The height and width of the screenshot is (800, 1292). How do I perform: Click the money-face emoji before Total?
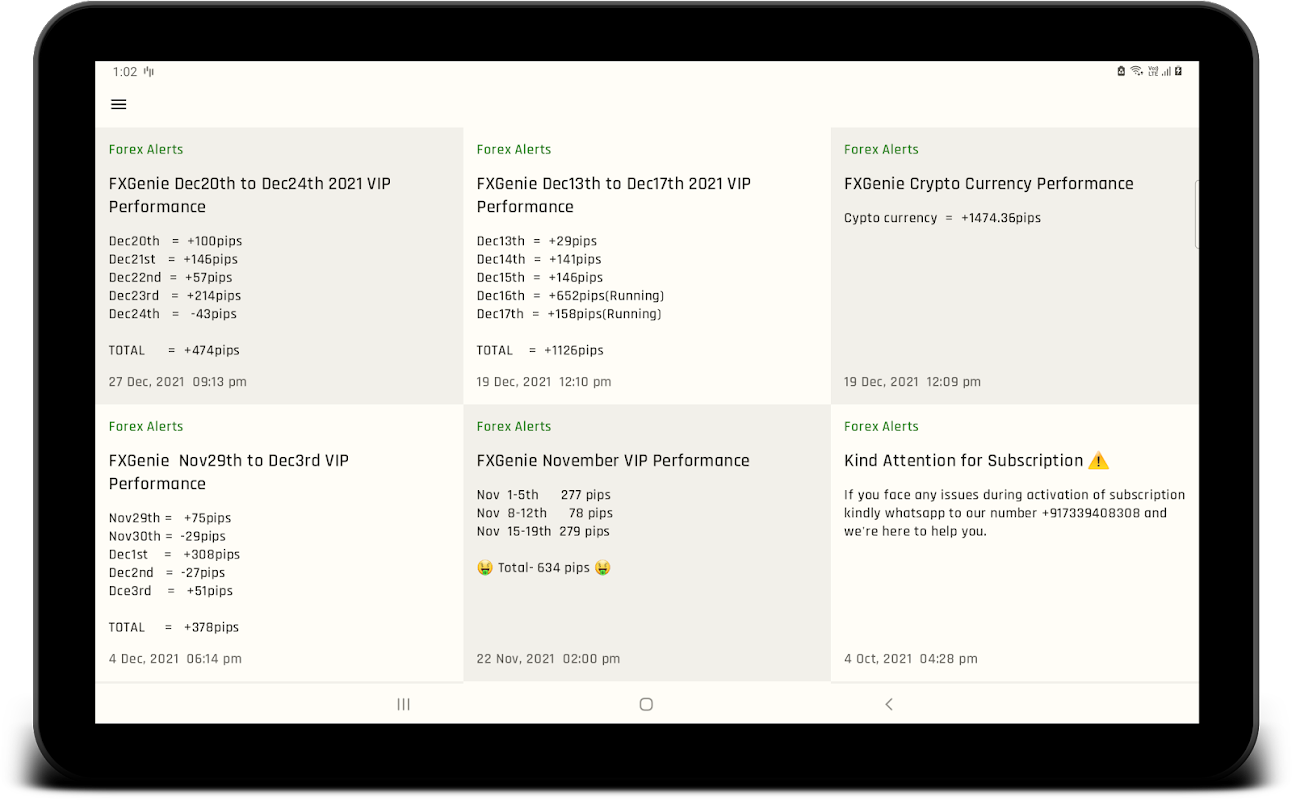(x=485, y=568)
